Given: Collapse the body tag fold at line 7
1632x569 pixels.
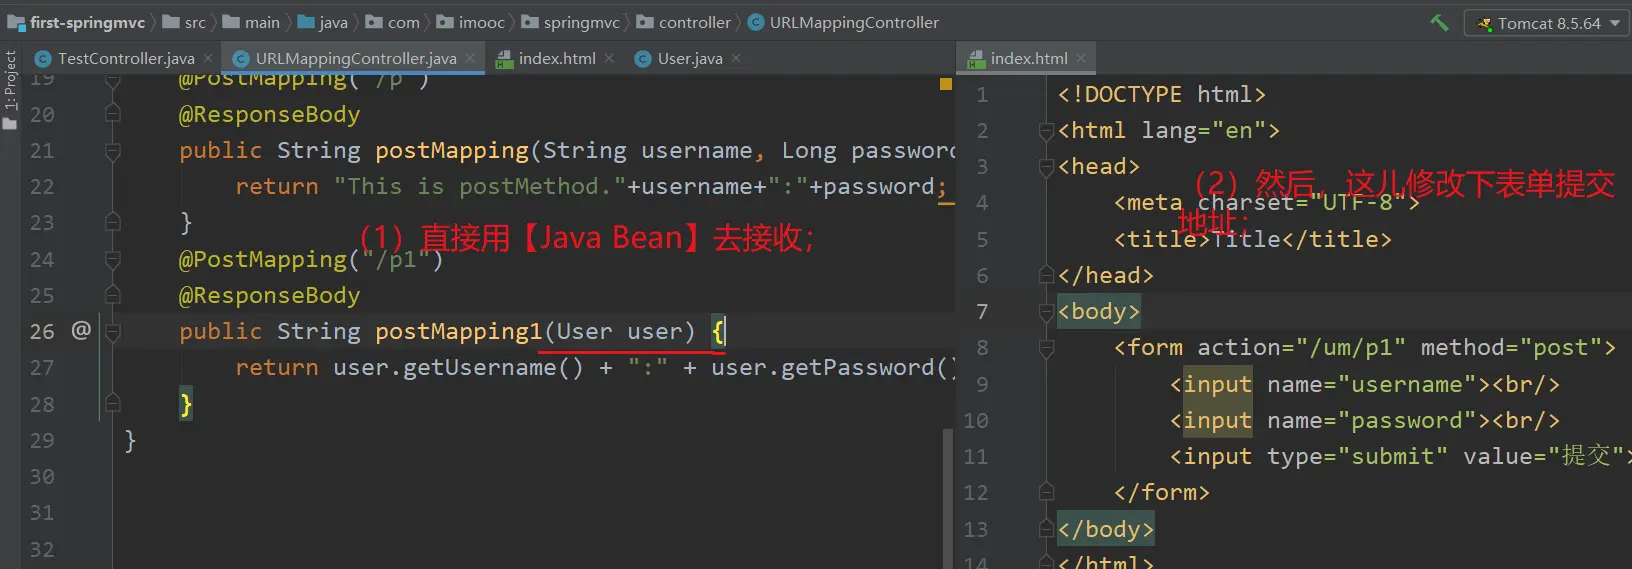Looking at the screenshot, I should 1046,312.
